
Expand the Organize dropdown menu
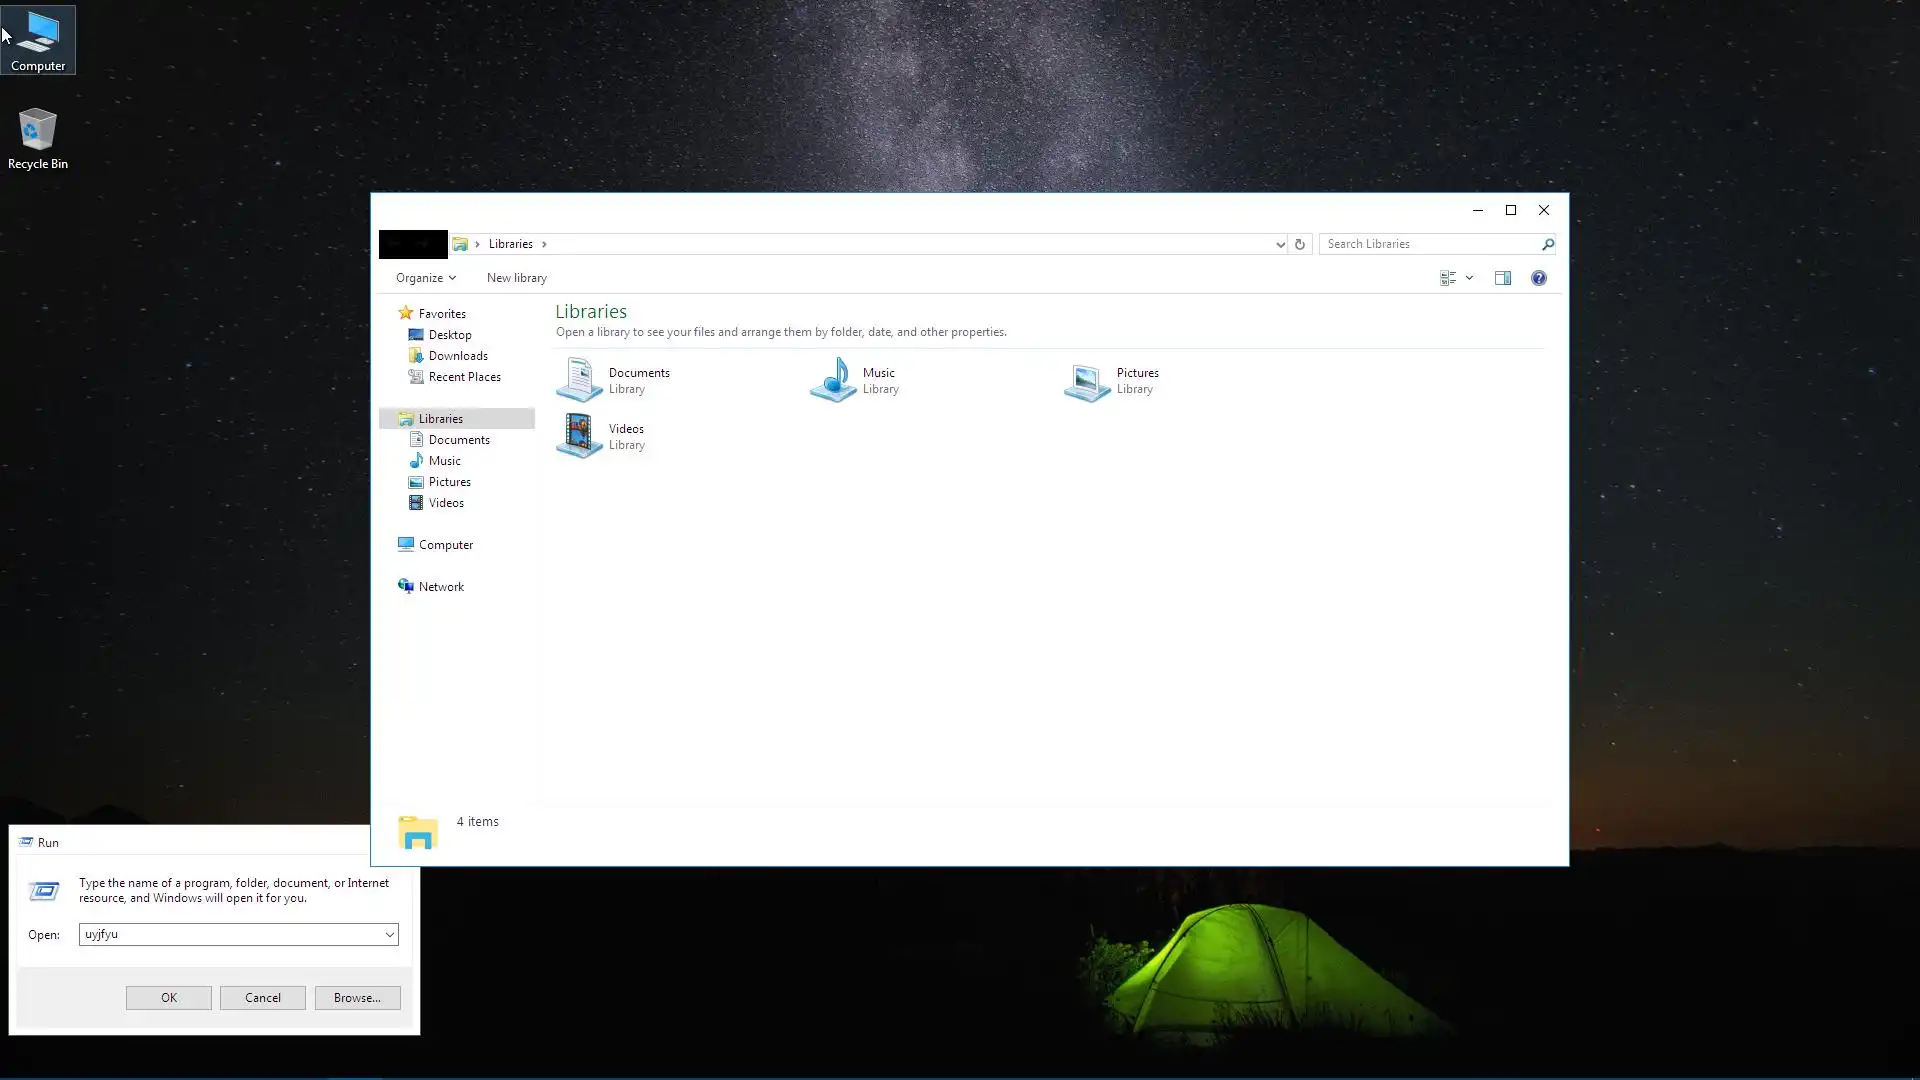pyautogui.click(x=425, y=278)
